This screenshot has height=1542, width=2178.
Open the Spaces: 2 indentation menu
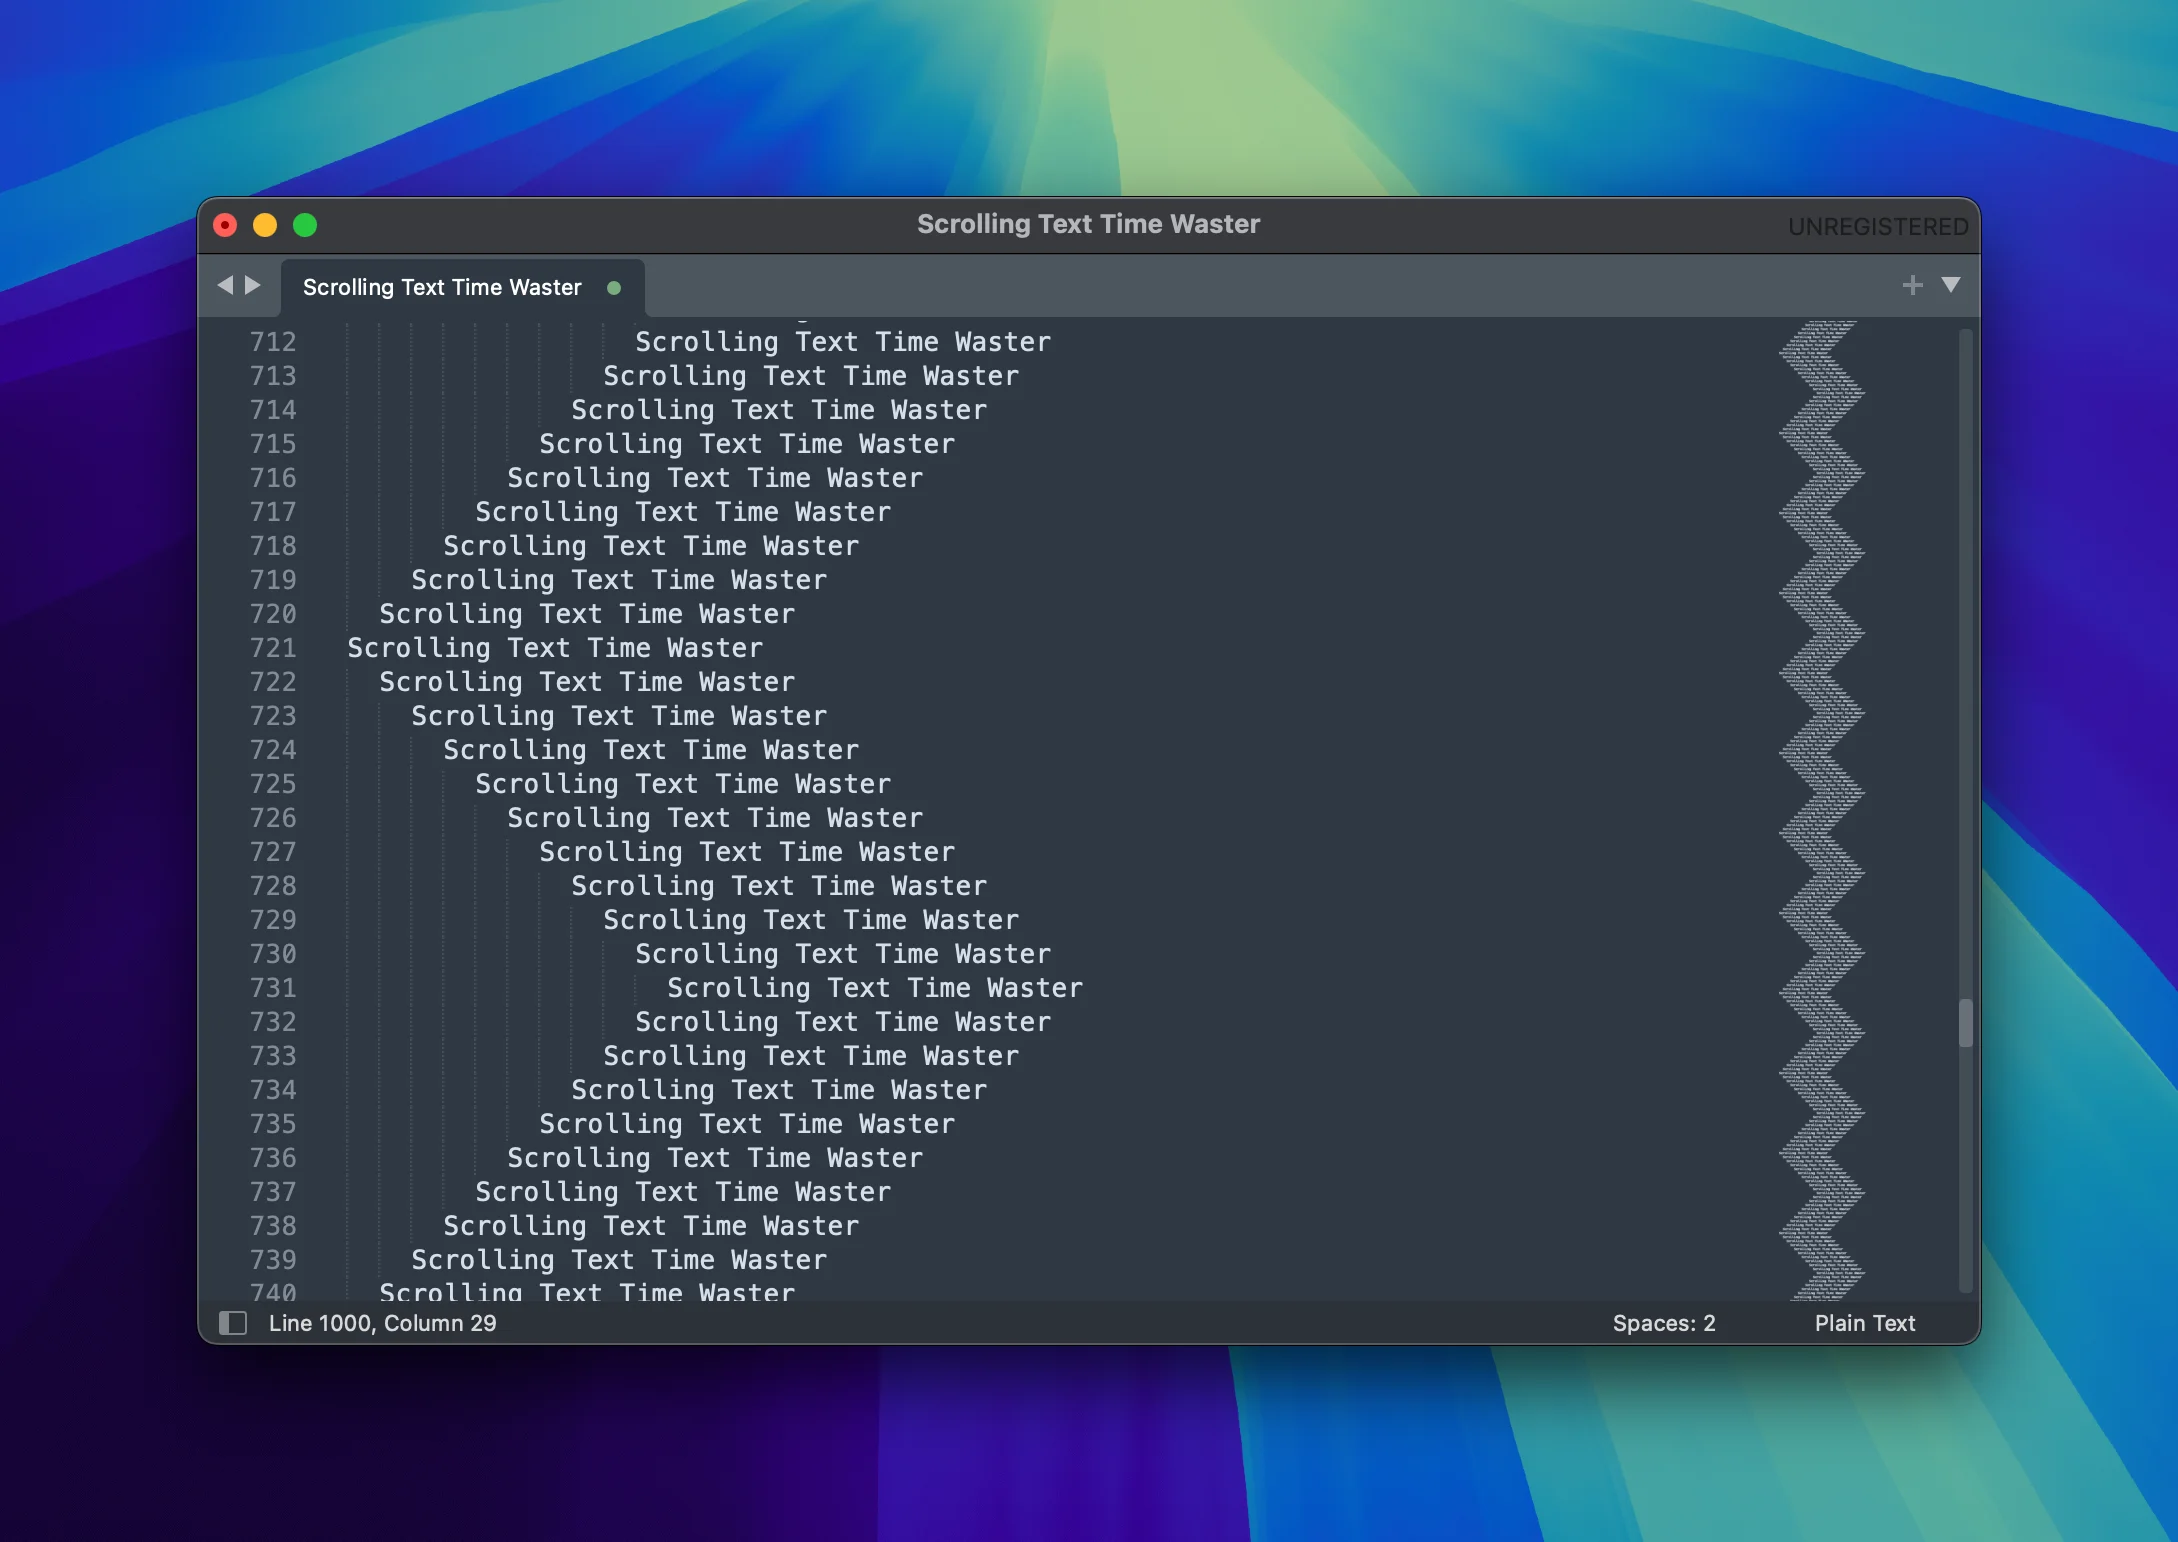click(1664, 1323)
